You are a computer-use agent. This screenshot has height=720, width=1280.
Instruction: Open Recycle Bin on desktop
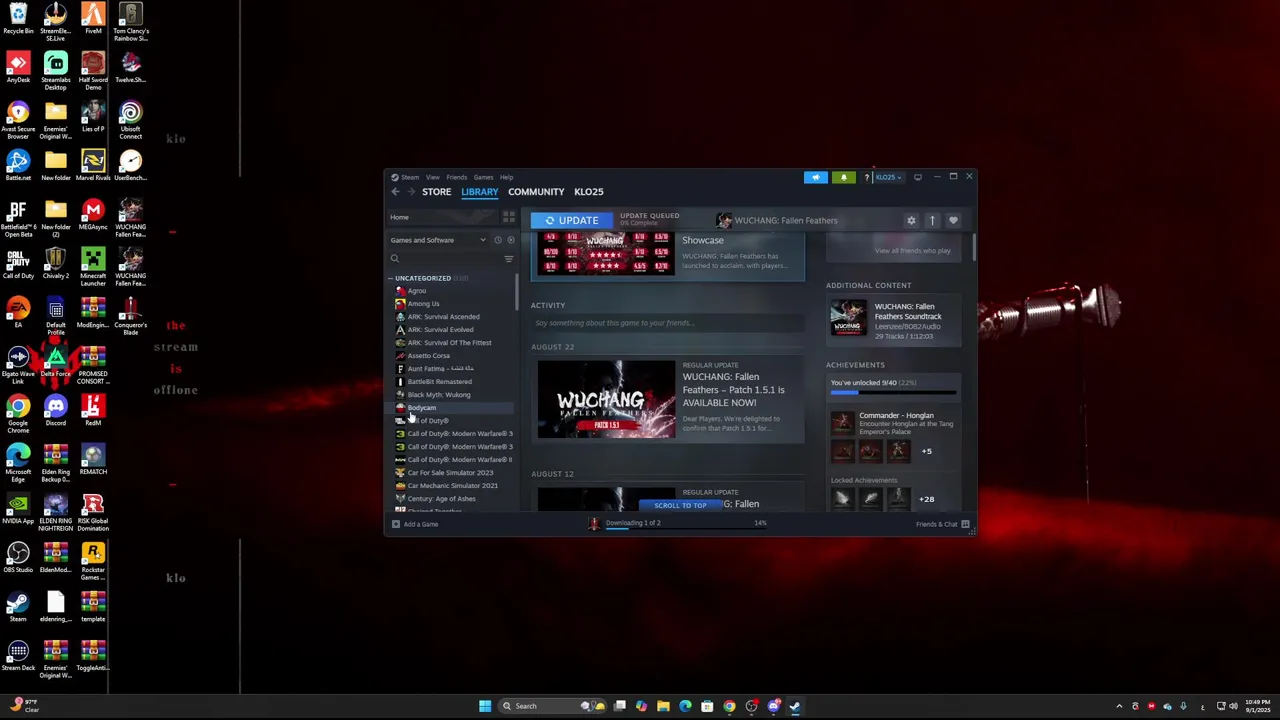coord(18,18)
